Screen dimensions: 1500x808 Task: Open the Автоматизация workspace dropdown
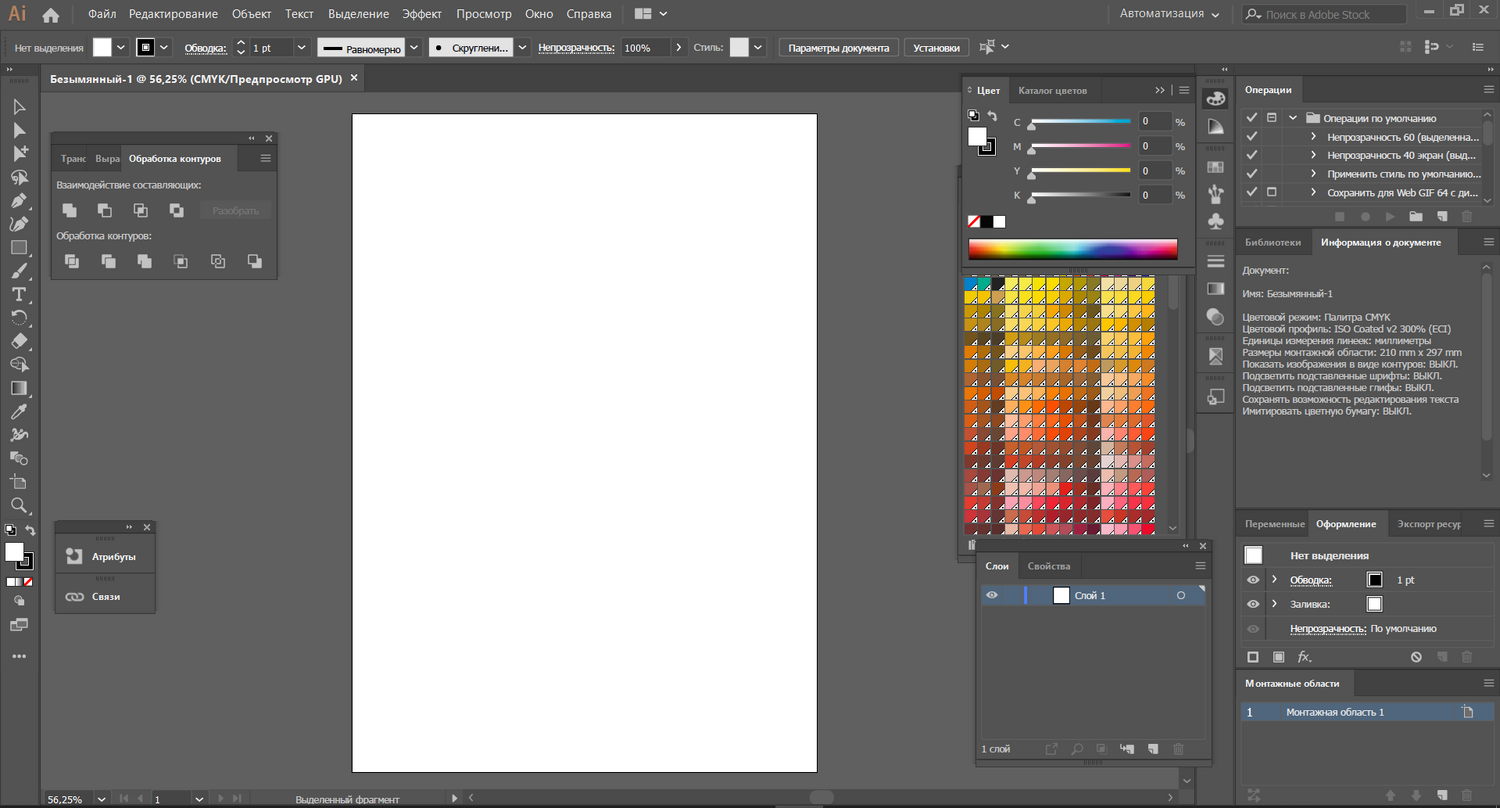tap(1169, 15)
